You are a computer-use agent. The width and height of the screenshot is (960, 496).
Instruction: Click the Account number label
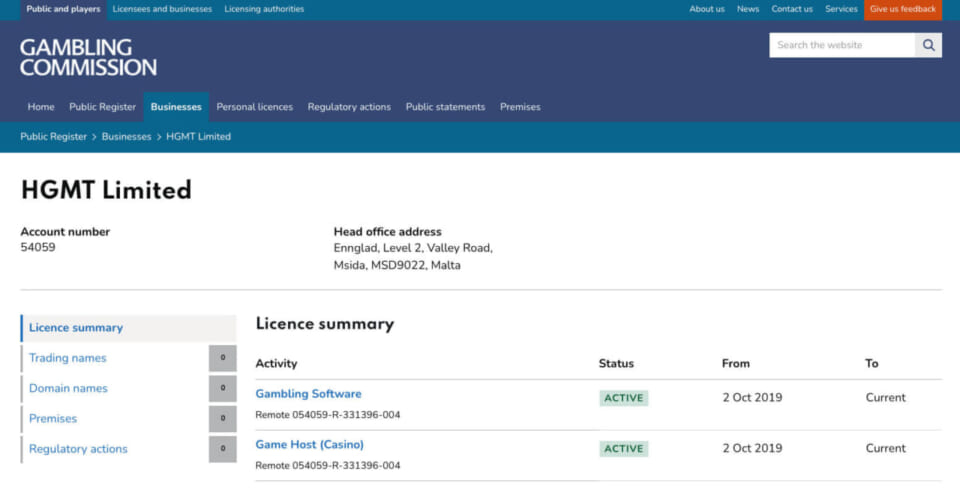point(65,231)
